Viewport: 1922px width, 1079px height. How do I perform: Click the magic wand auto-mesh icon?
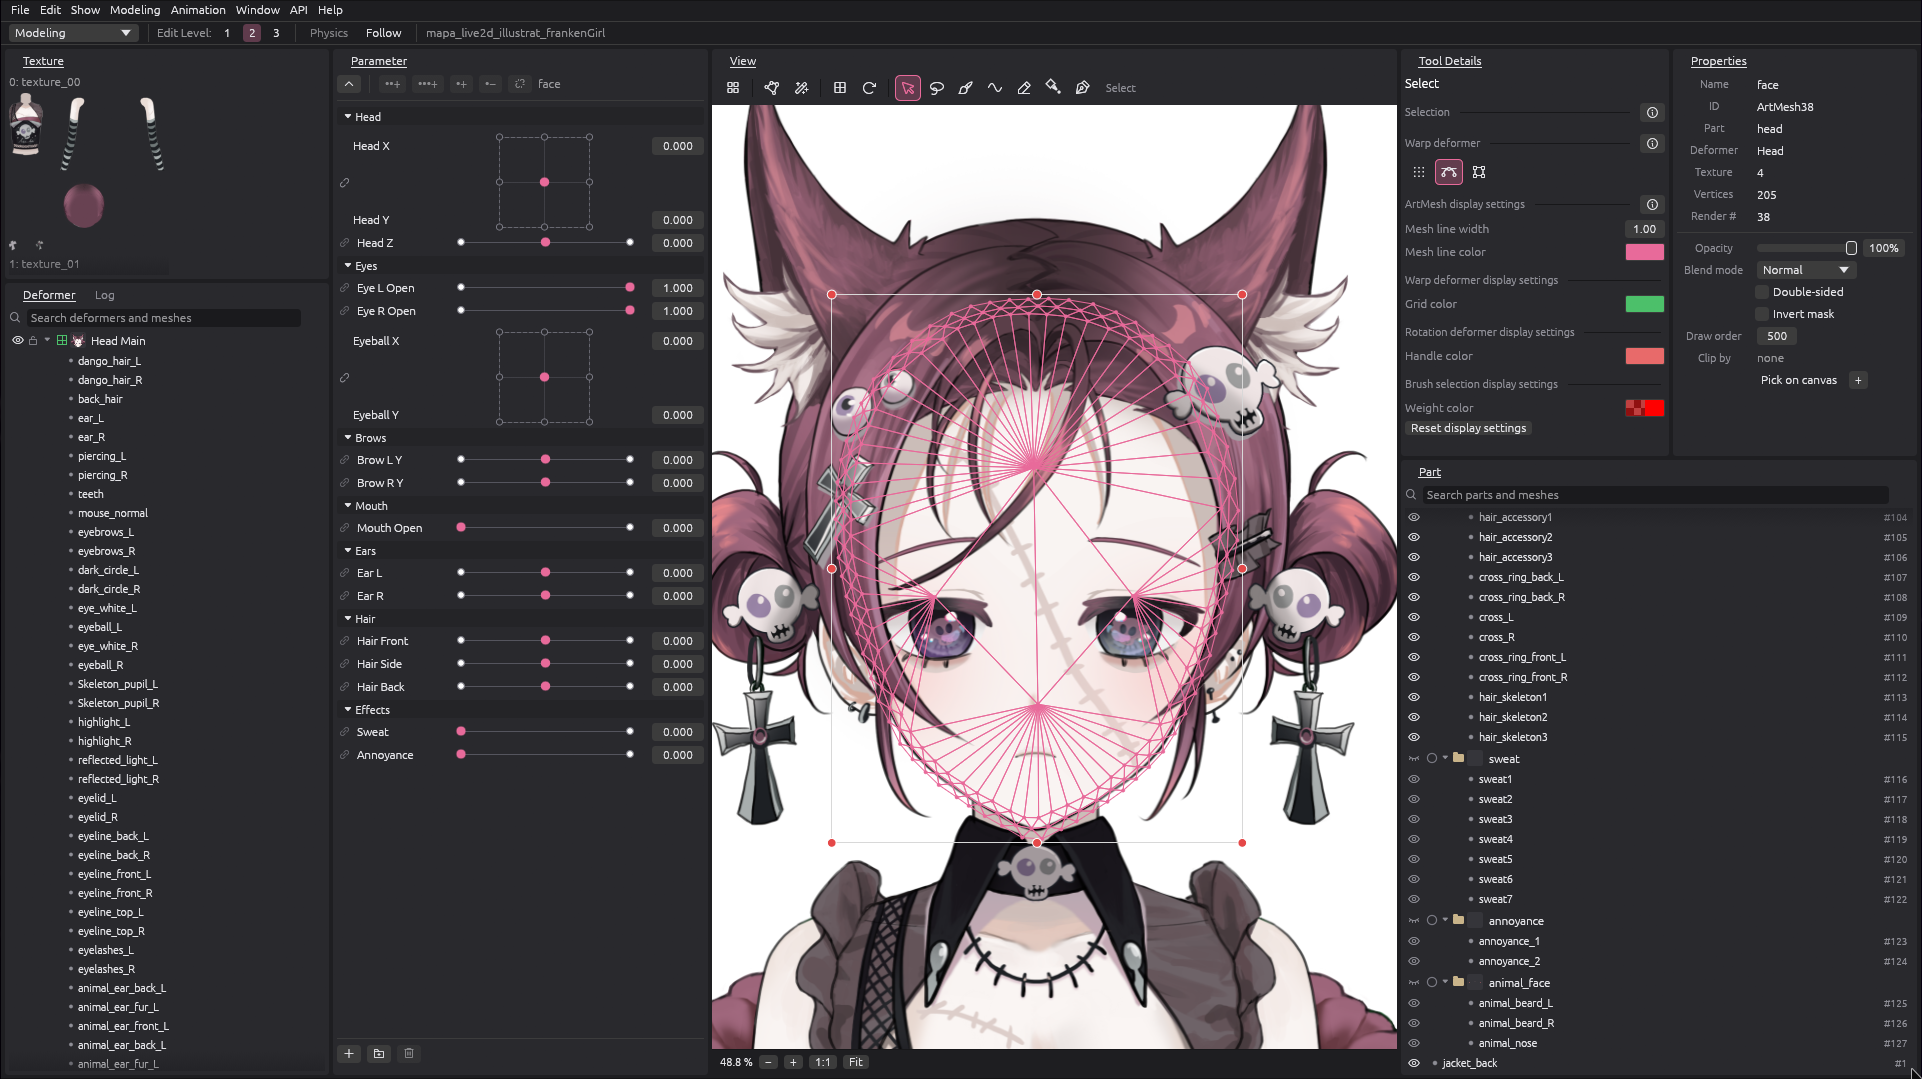tap(801, 88)
